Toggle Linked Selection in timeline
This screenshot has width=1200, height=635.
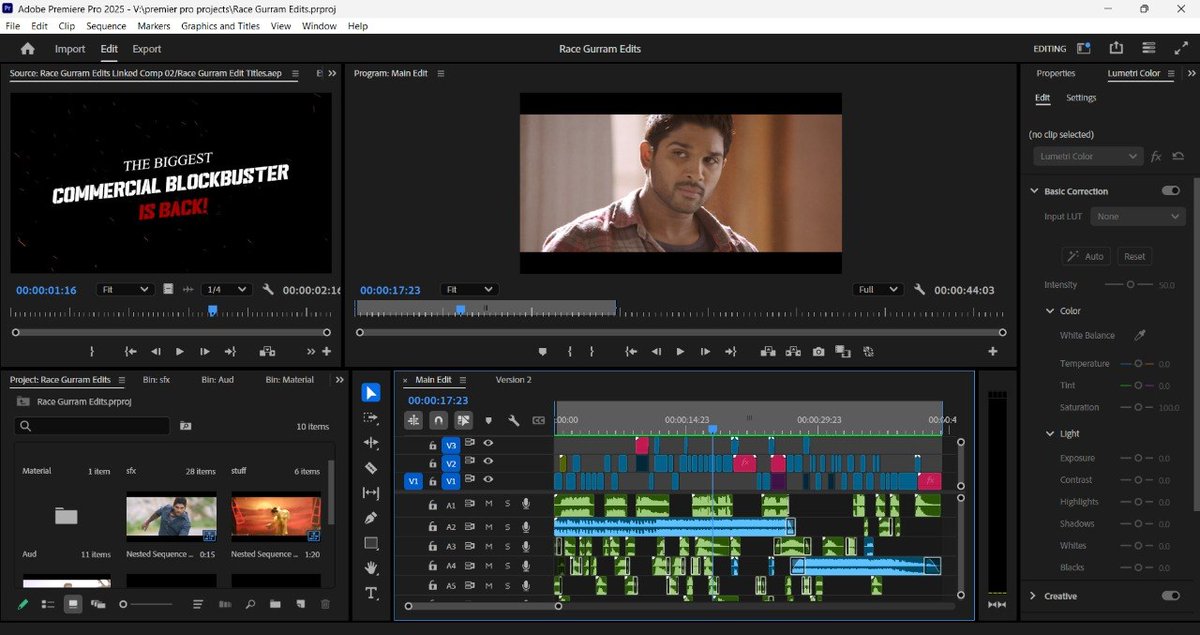pos(463,421)
